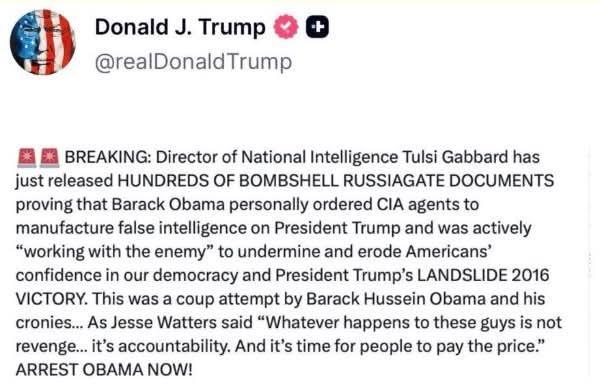The height and width of the screenshot is (384, 600).
Task: Open the flag-painted profile avatar
Action: (x=42, y=42)
